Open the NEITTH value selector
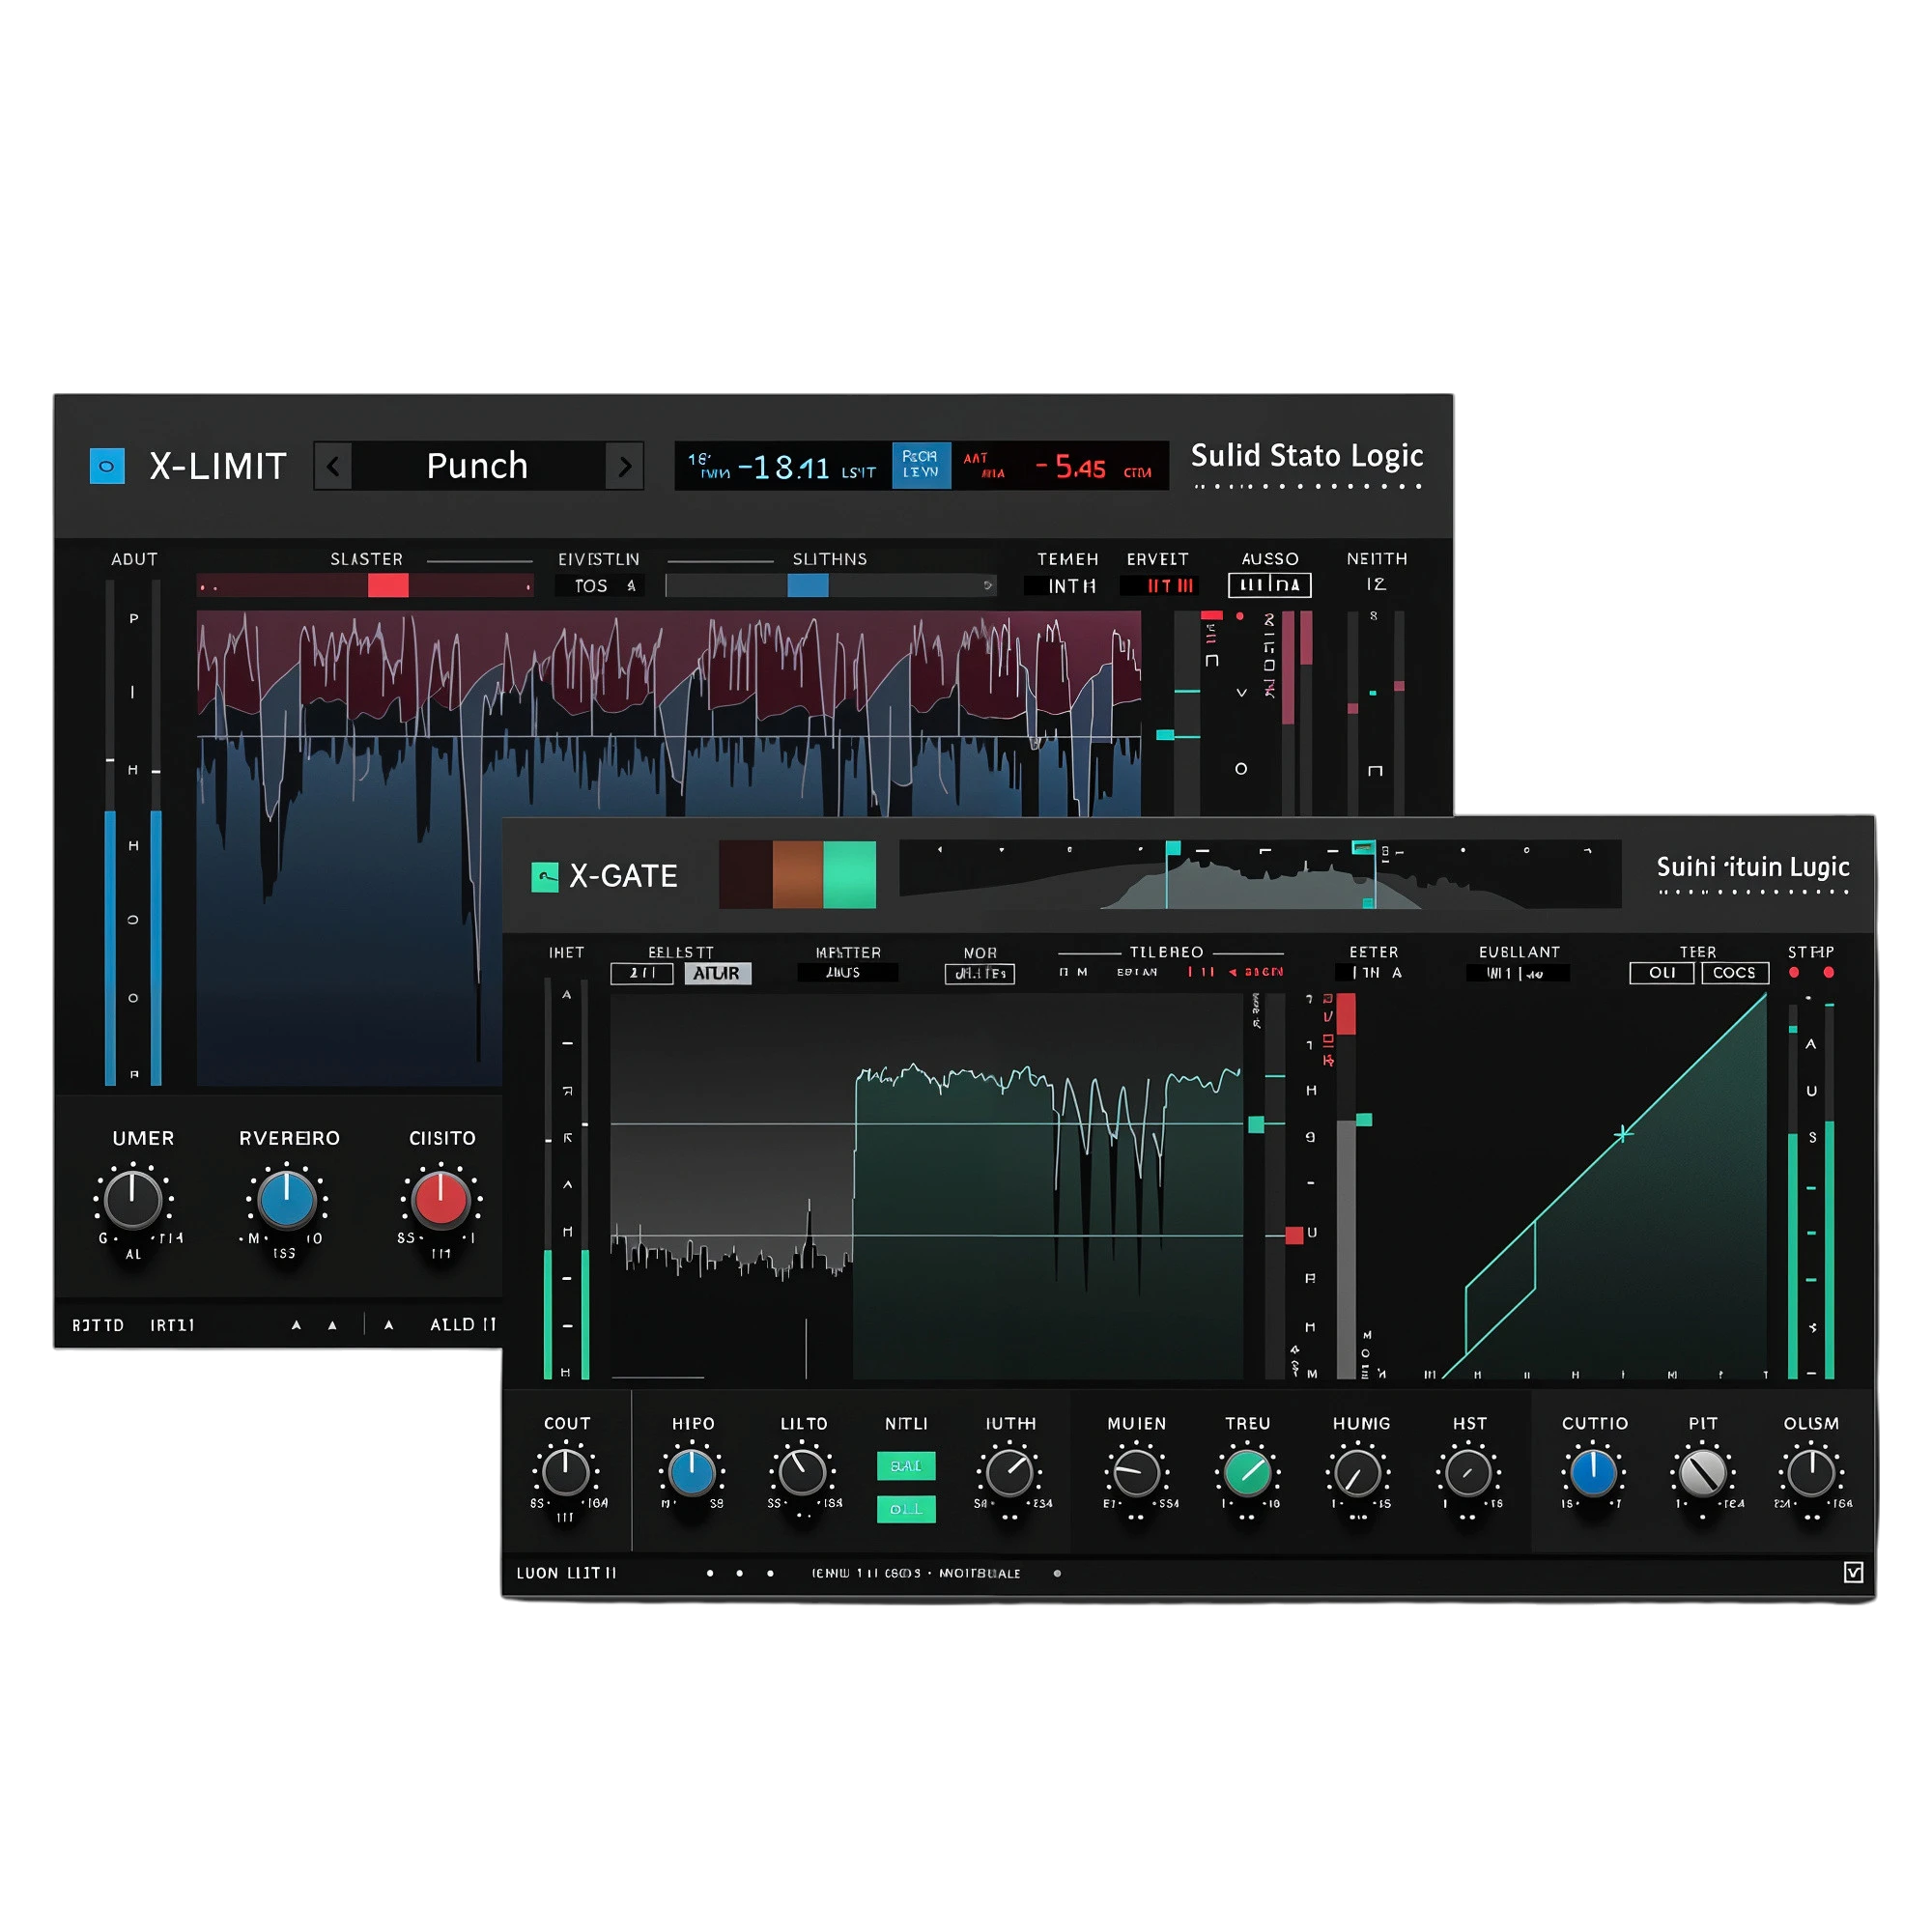1932x1932 pixels. tap(1376, 584)
